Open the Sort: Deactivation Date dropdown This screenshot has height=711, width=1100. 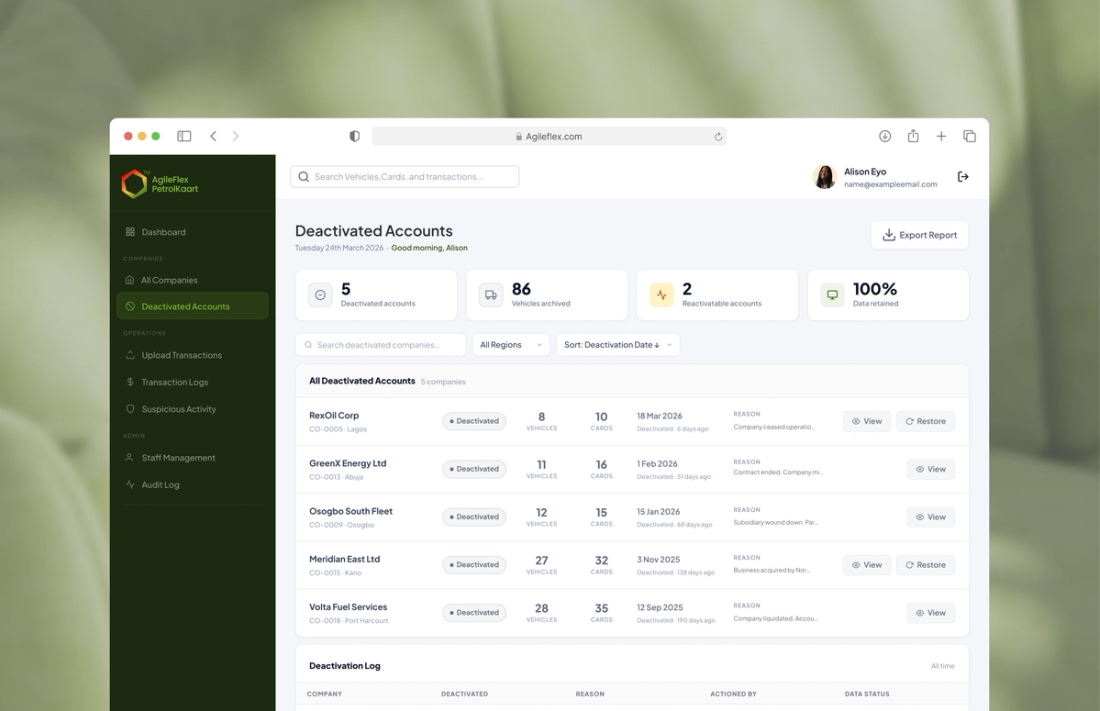click(617, 345)
